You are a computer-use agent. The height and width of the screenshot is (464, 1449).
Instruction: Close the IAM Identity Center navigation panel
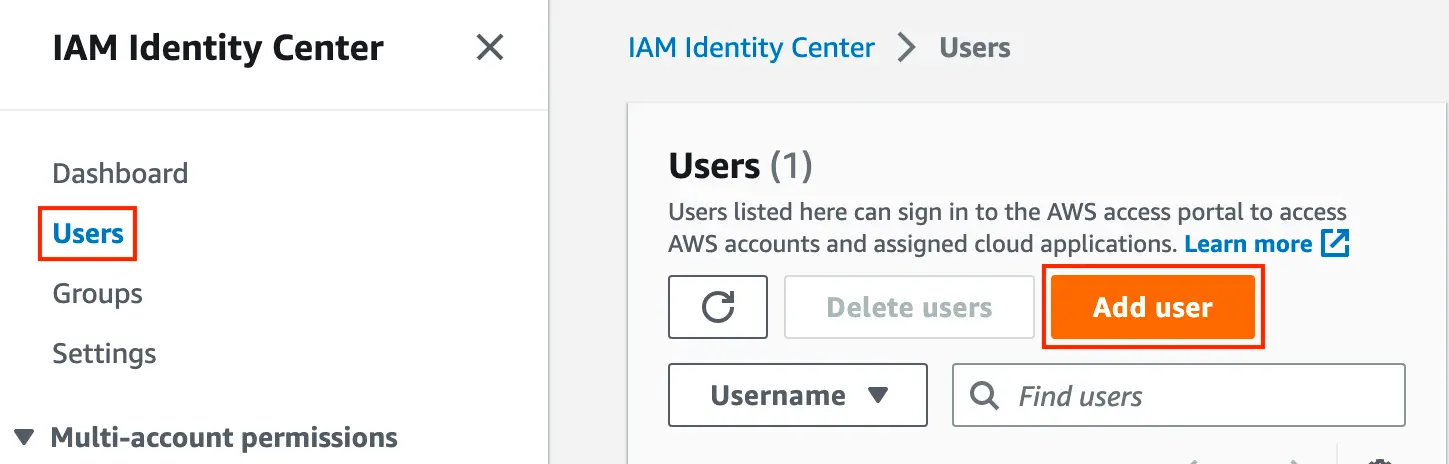click(x=489, y=47)
